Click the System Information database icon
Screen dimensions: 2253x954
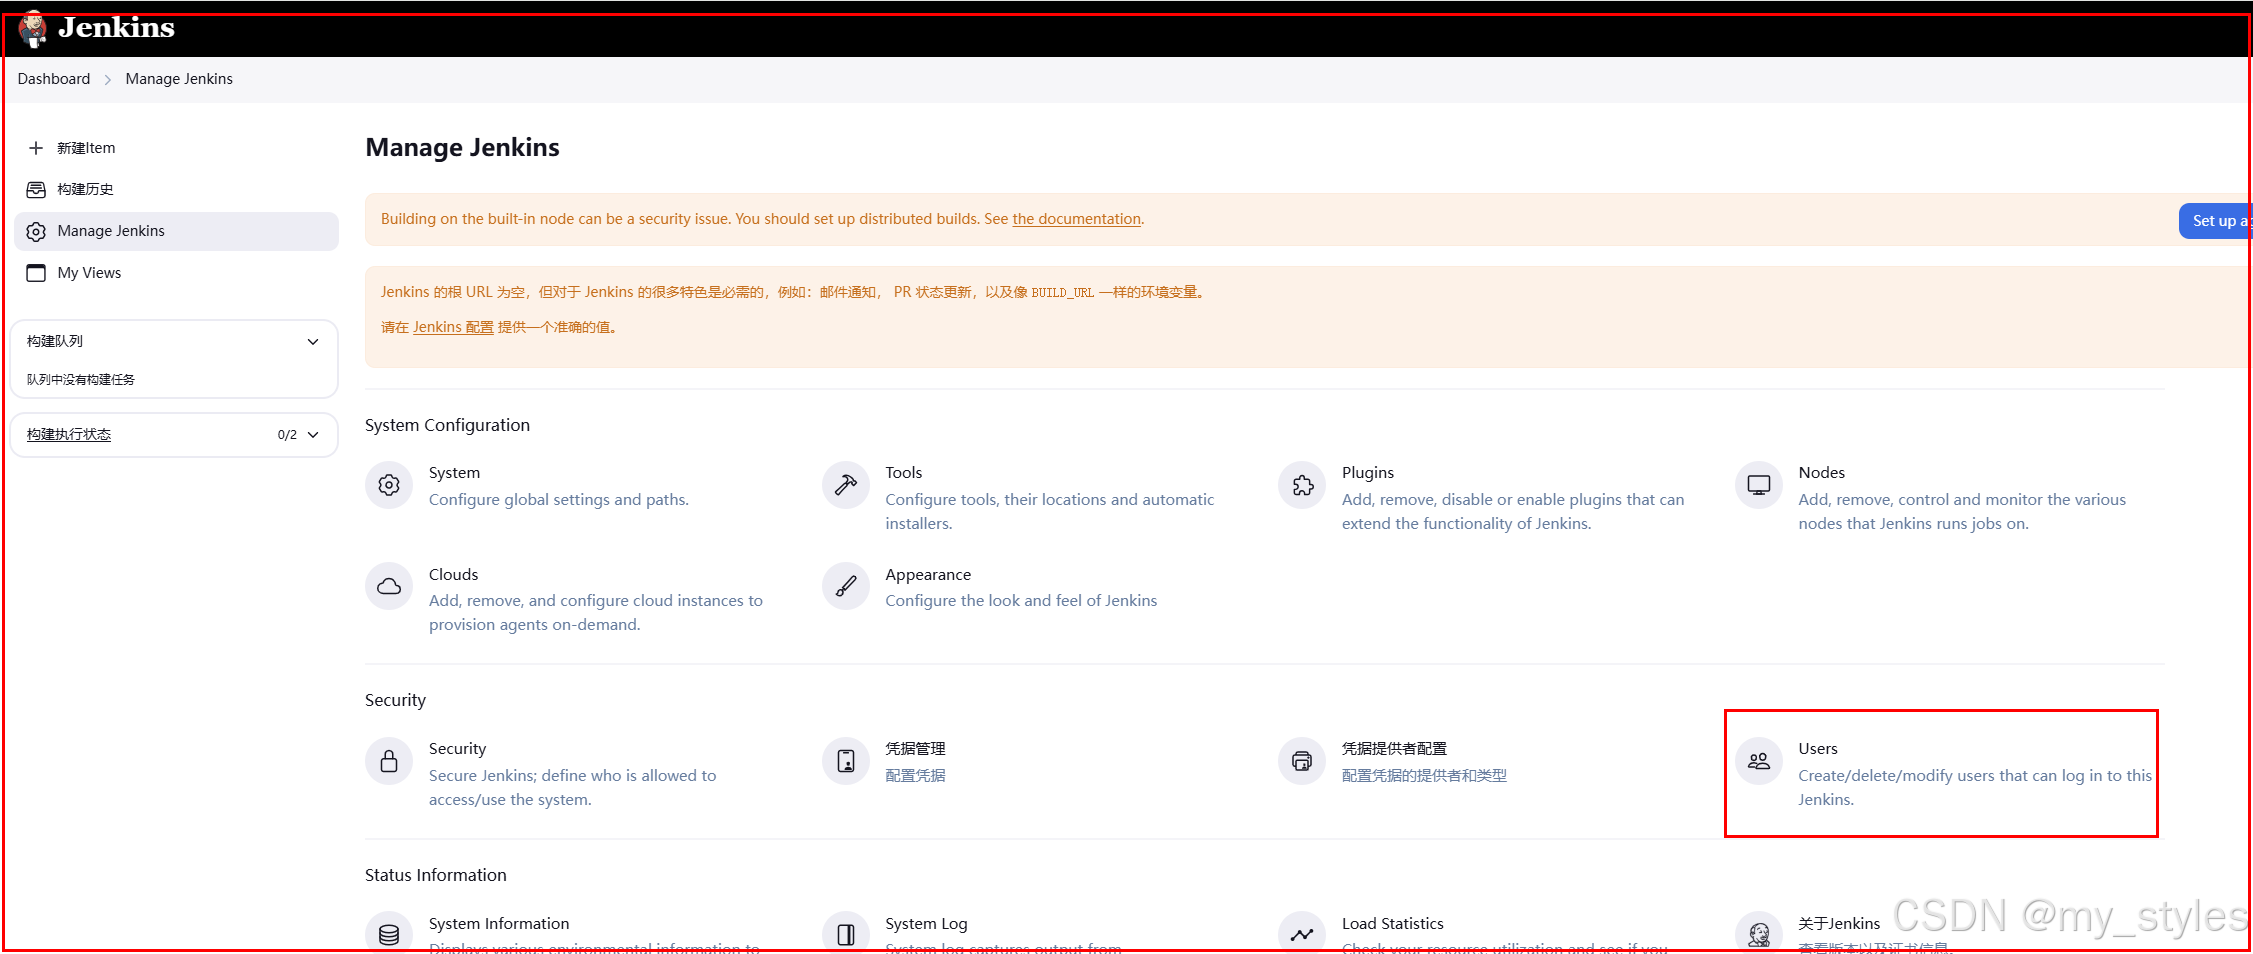[x=389, y=934]
